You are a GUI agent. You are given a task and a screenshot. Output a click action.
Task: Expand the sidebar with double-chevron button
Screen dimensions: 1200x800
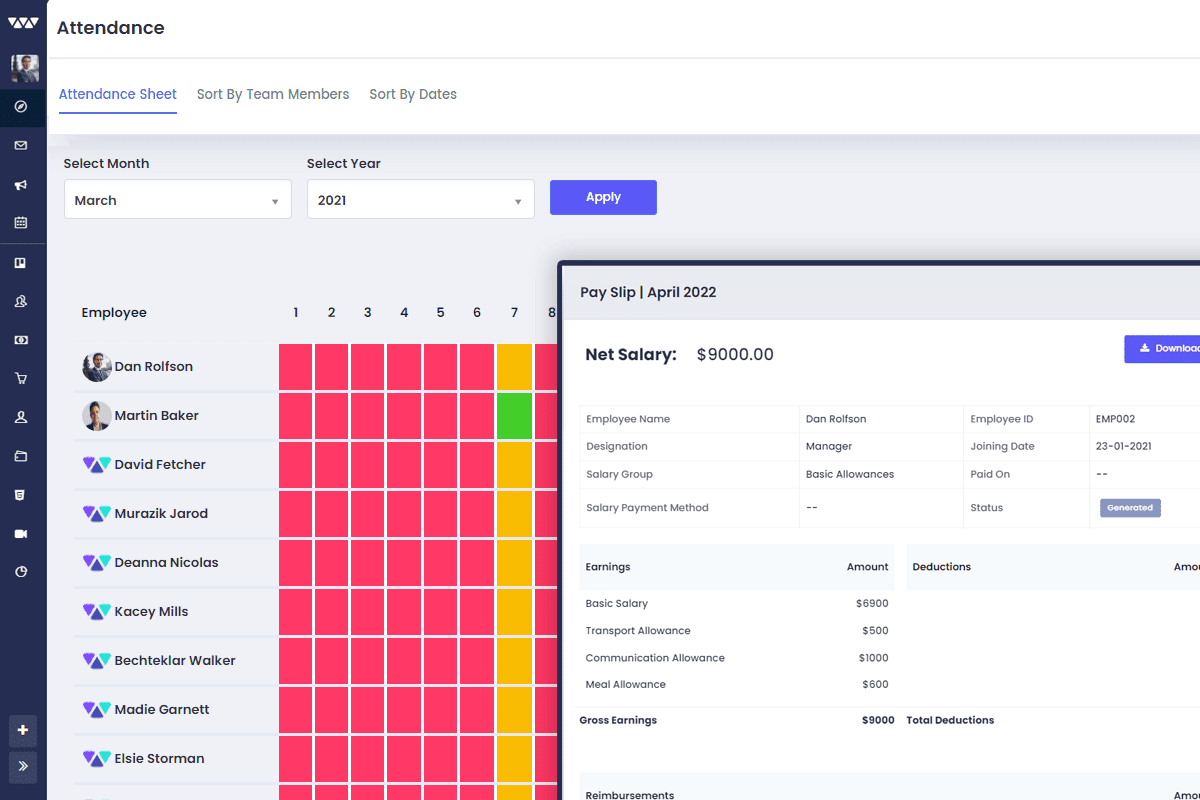(23, 767)
